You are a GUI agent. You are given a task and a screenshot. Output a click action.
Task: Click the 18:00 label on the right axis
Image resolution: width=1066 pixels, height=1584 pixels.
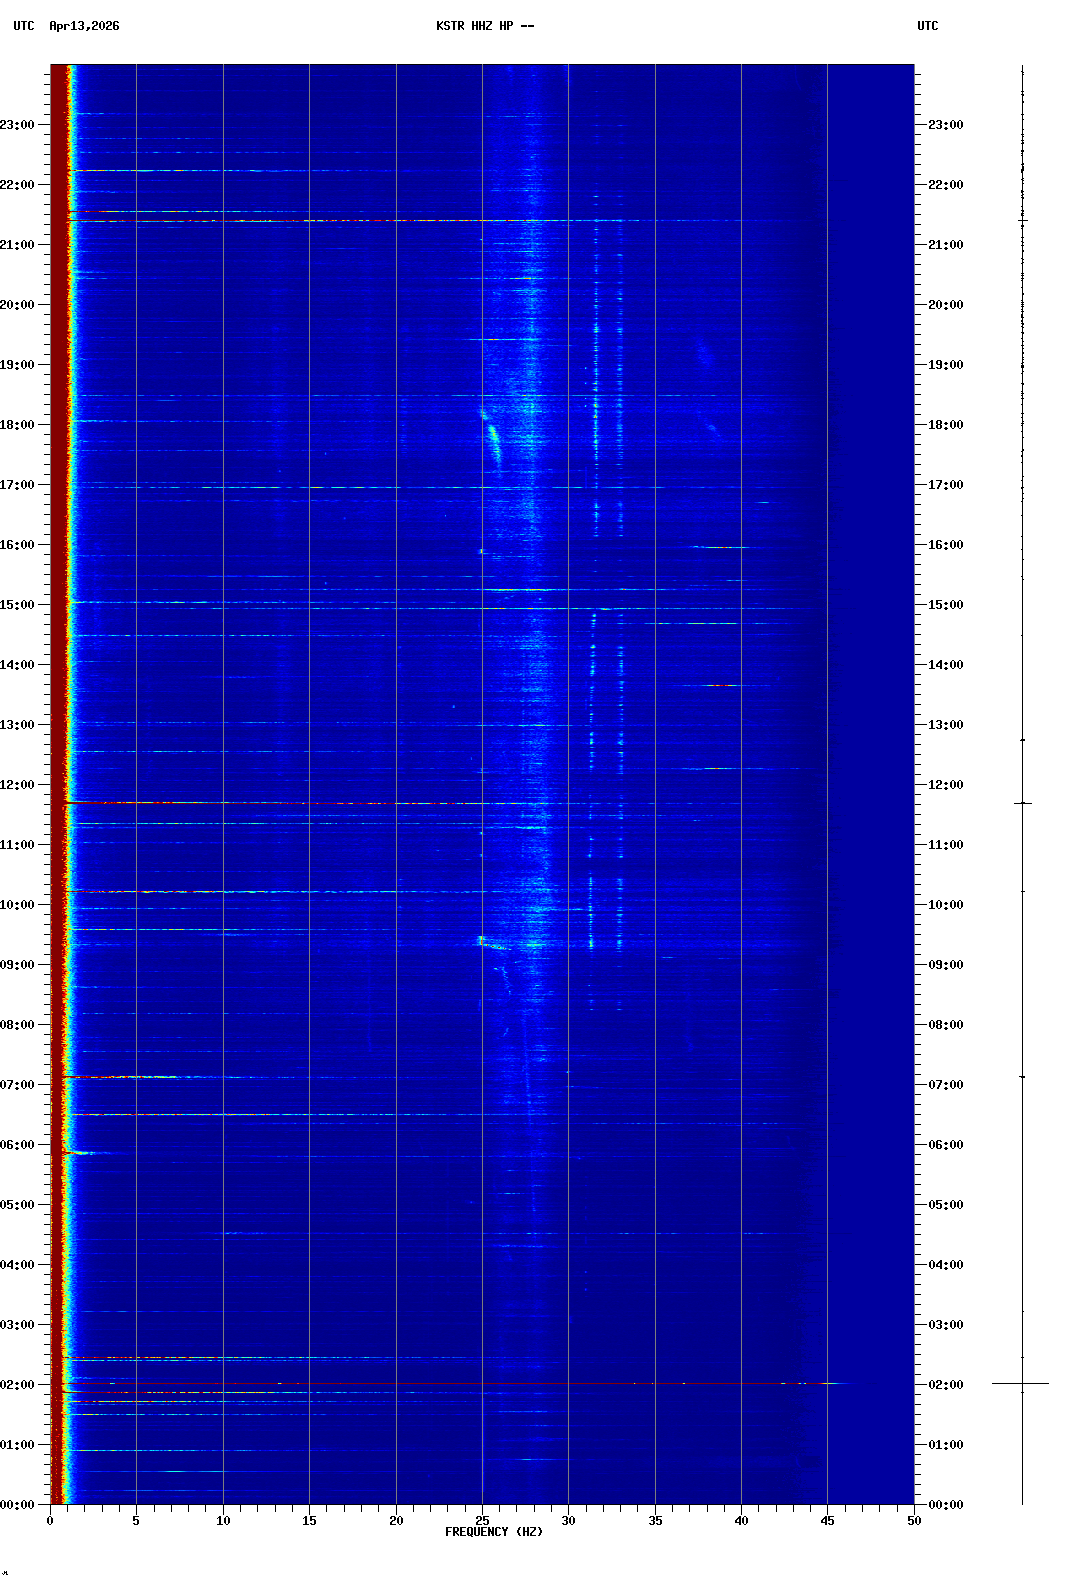tap(945, 425)
